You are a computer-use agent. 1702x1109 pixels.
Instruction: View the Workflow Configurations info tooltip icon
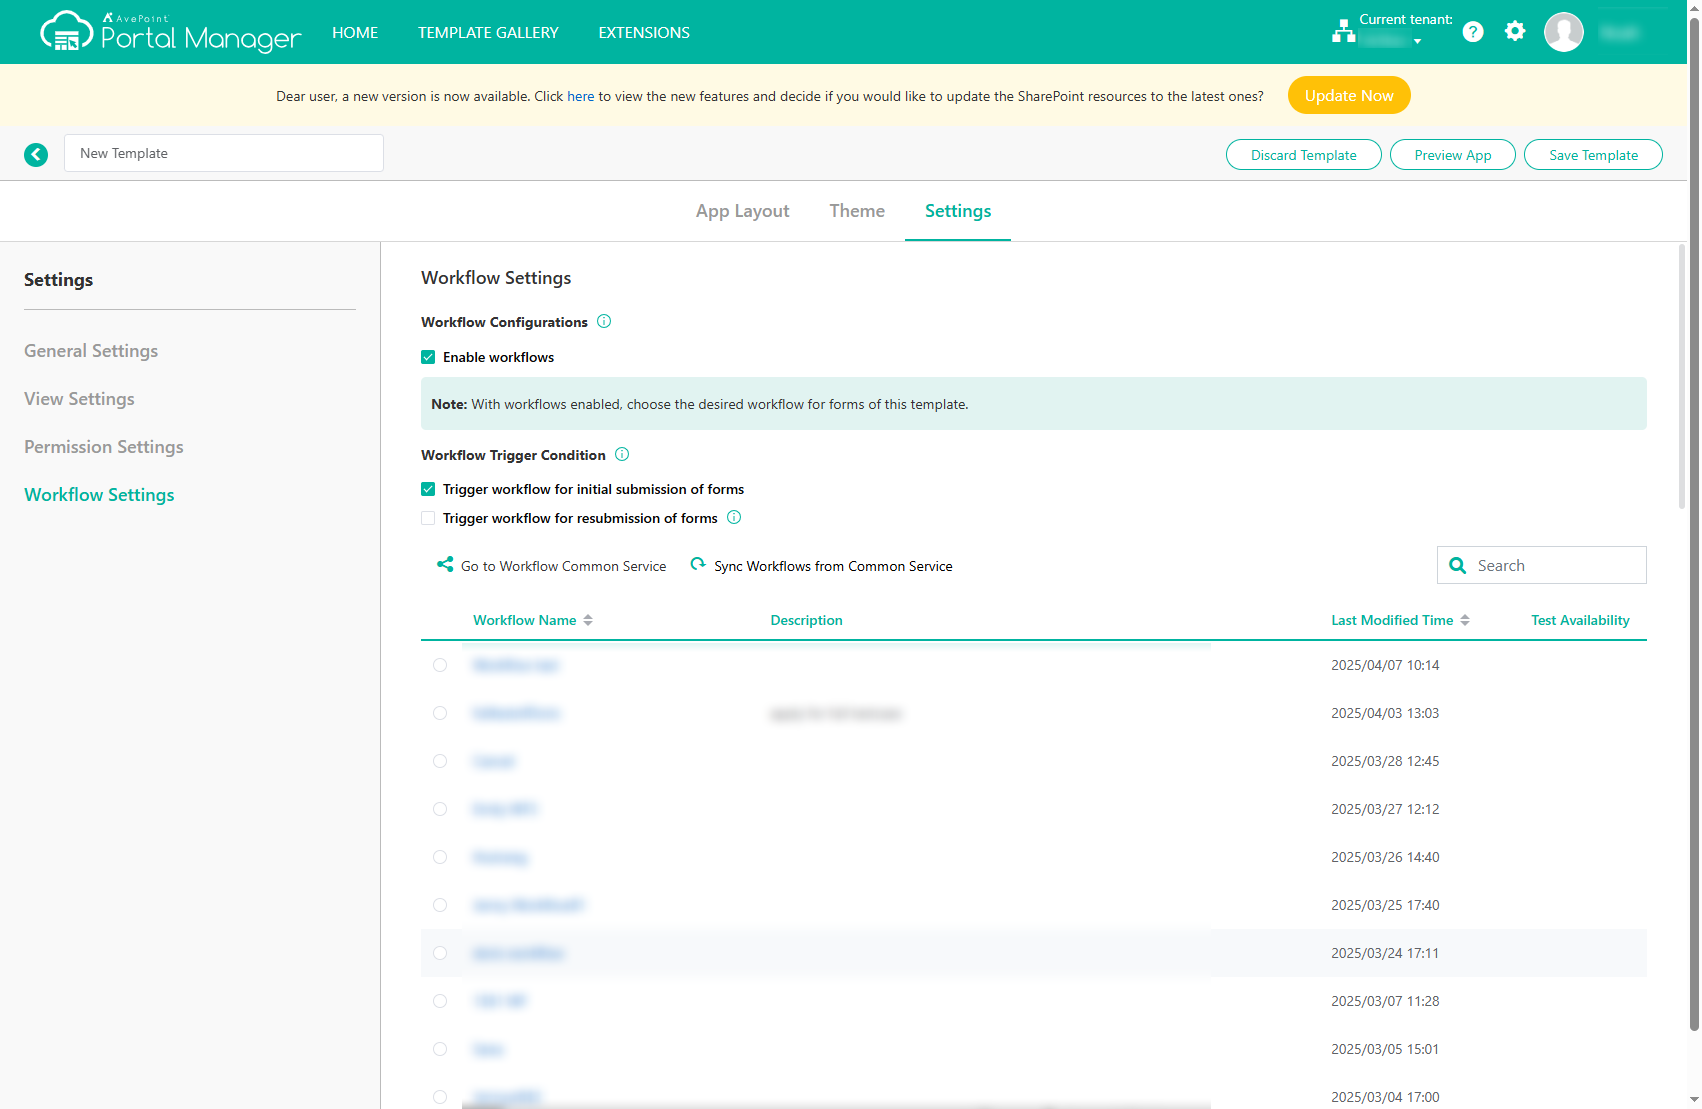pos(604,321)
